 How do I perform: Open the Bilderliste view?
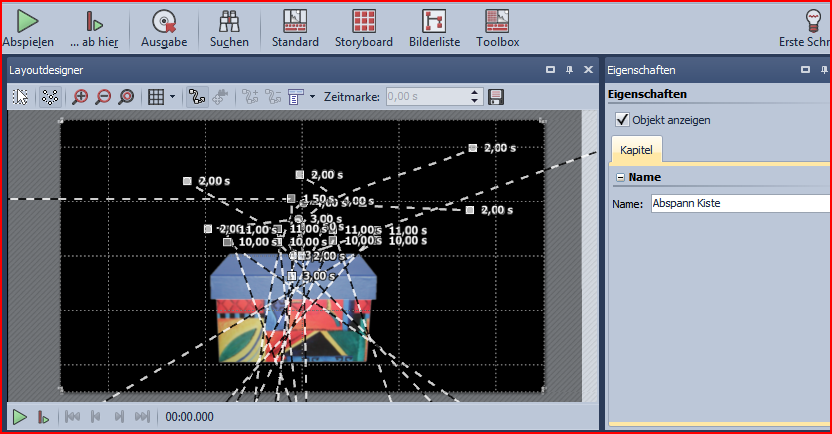434,27
